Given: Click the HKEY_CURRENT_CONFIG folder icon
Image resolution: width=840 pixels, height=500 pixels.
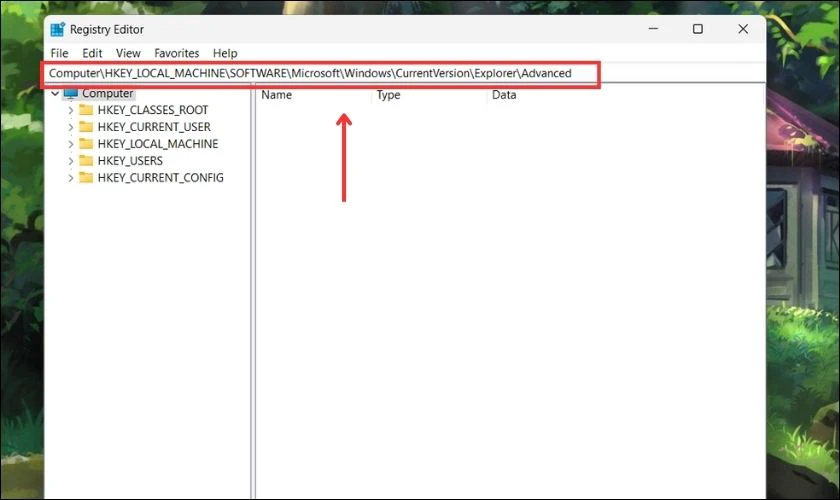Looking at the screenshot, I should (x=86, y=177).
